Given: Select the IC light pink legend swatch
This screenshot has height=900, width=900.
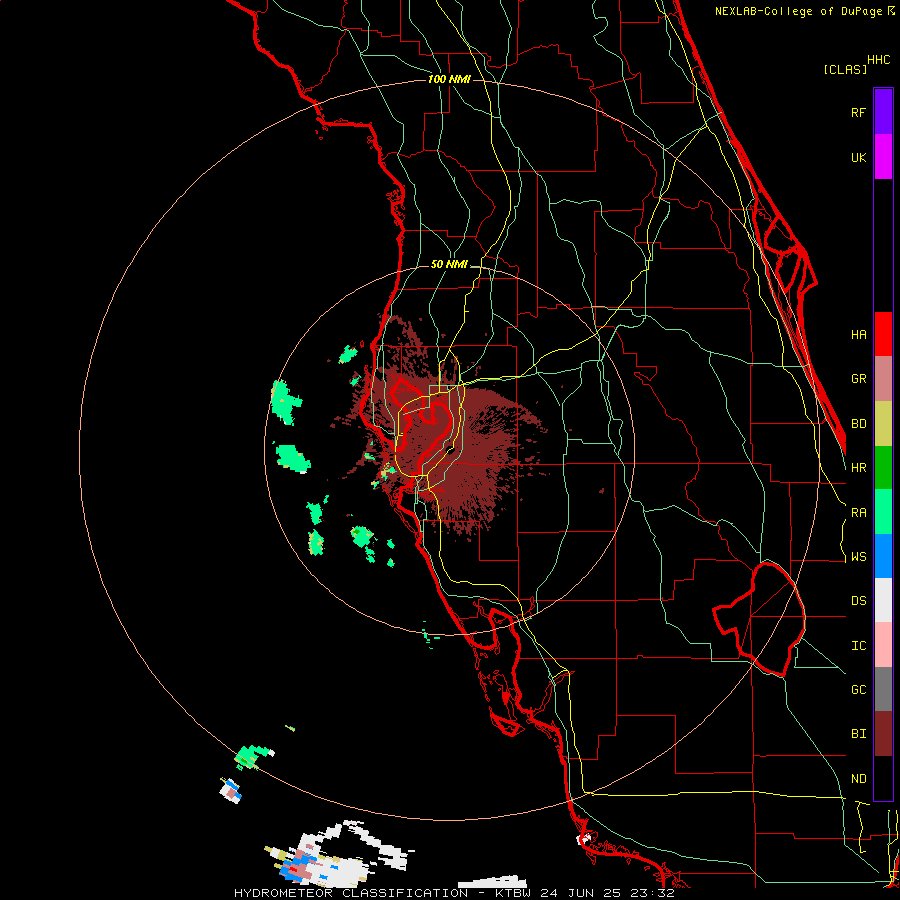Looking at the screenshot, I should click(883, 645).
